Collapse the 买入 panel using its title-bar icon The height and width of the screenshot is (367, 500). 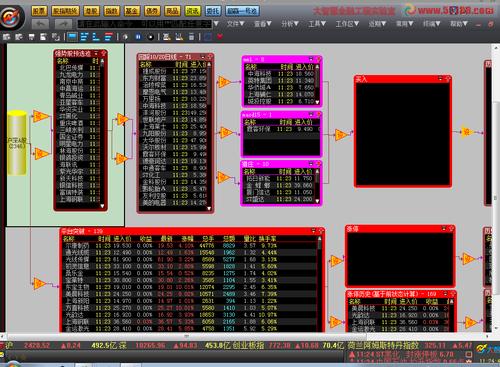coord(440,79)
